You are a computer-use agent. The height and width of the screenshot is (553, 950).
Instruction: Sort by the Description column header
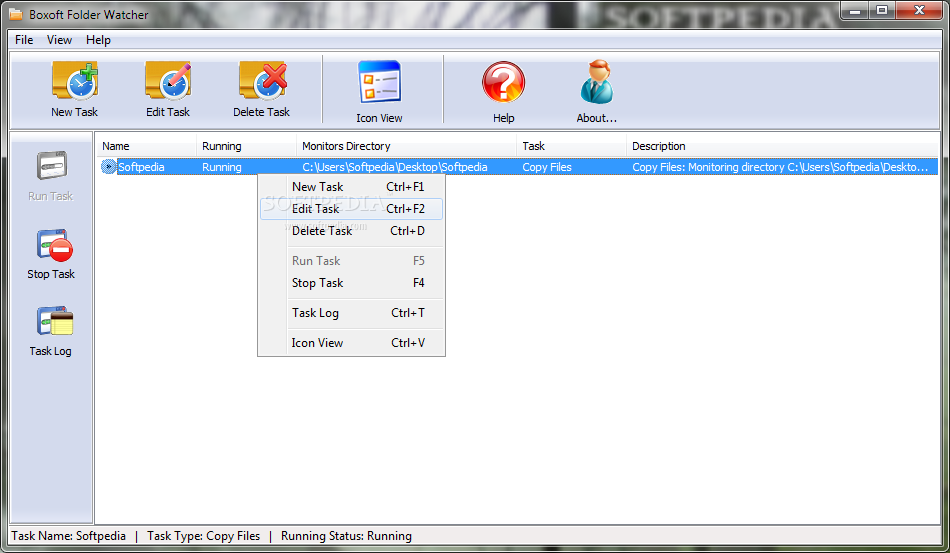click(x=782, y=146)
